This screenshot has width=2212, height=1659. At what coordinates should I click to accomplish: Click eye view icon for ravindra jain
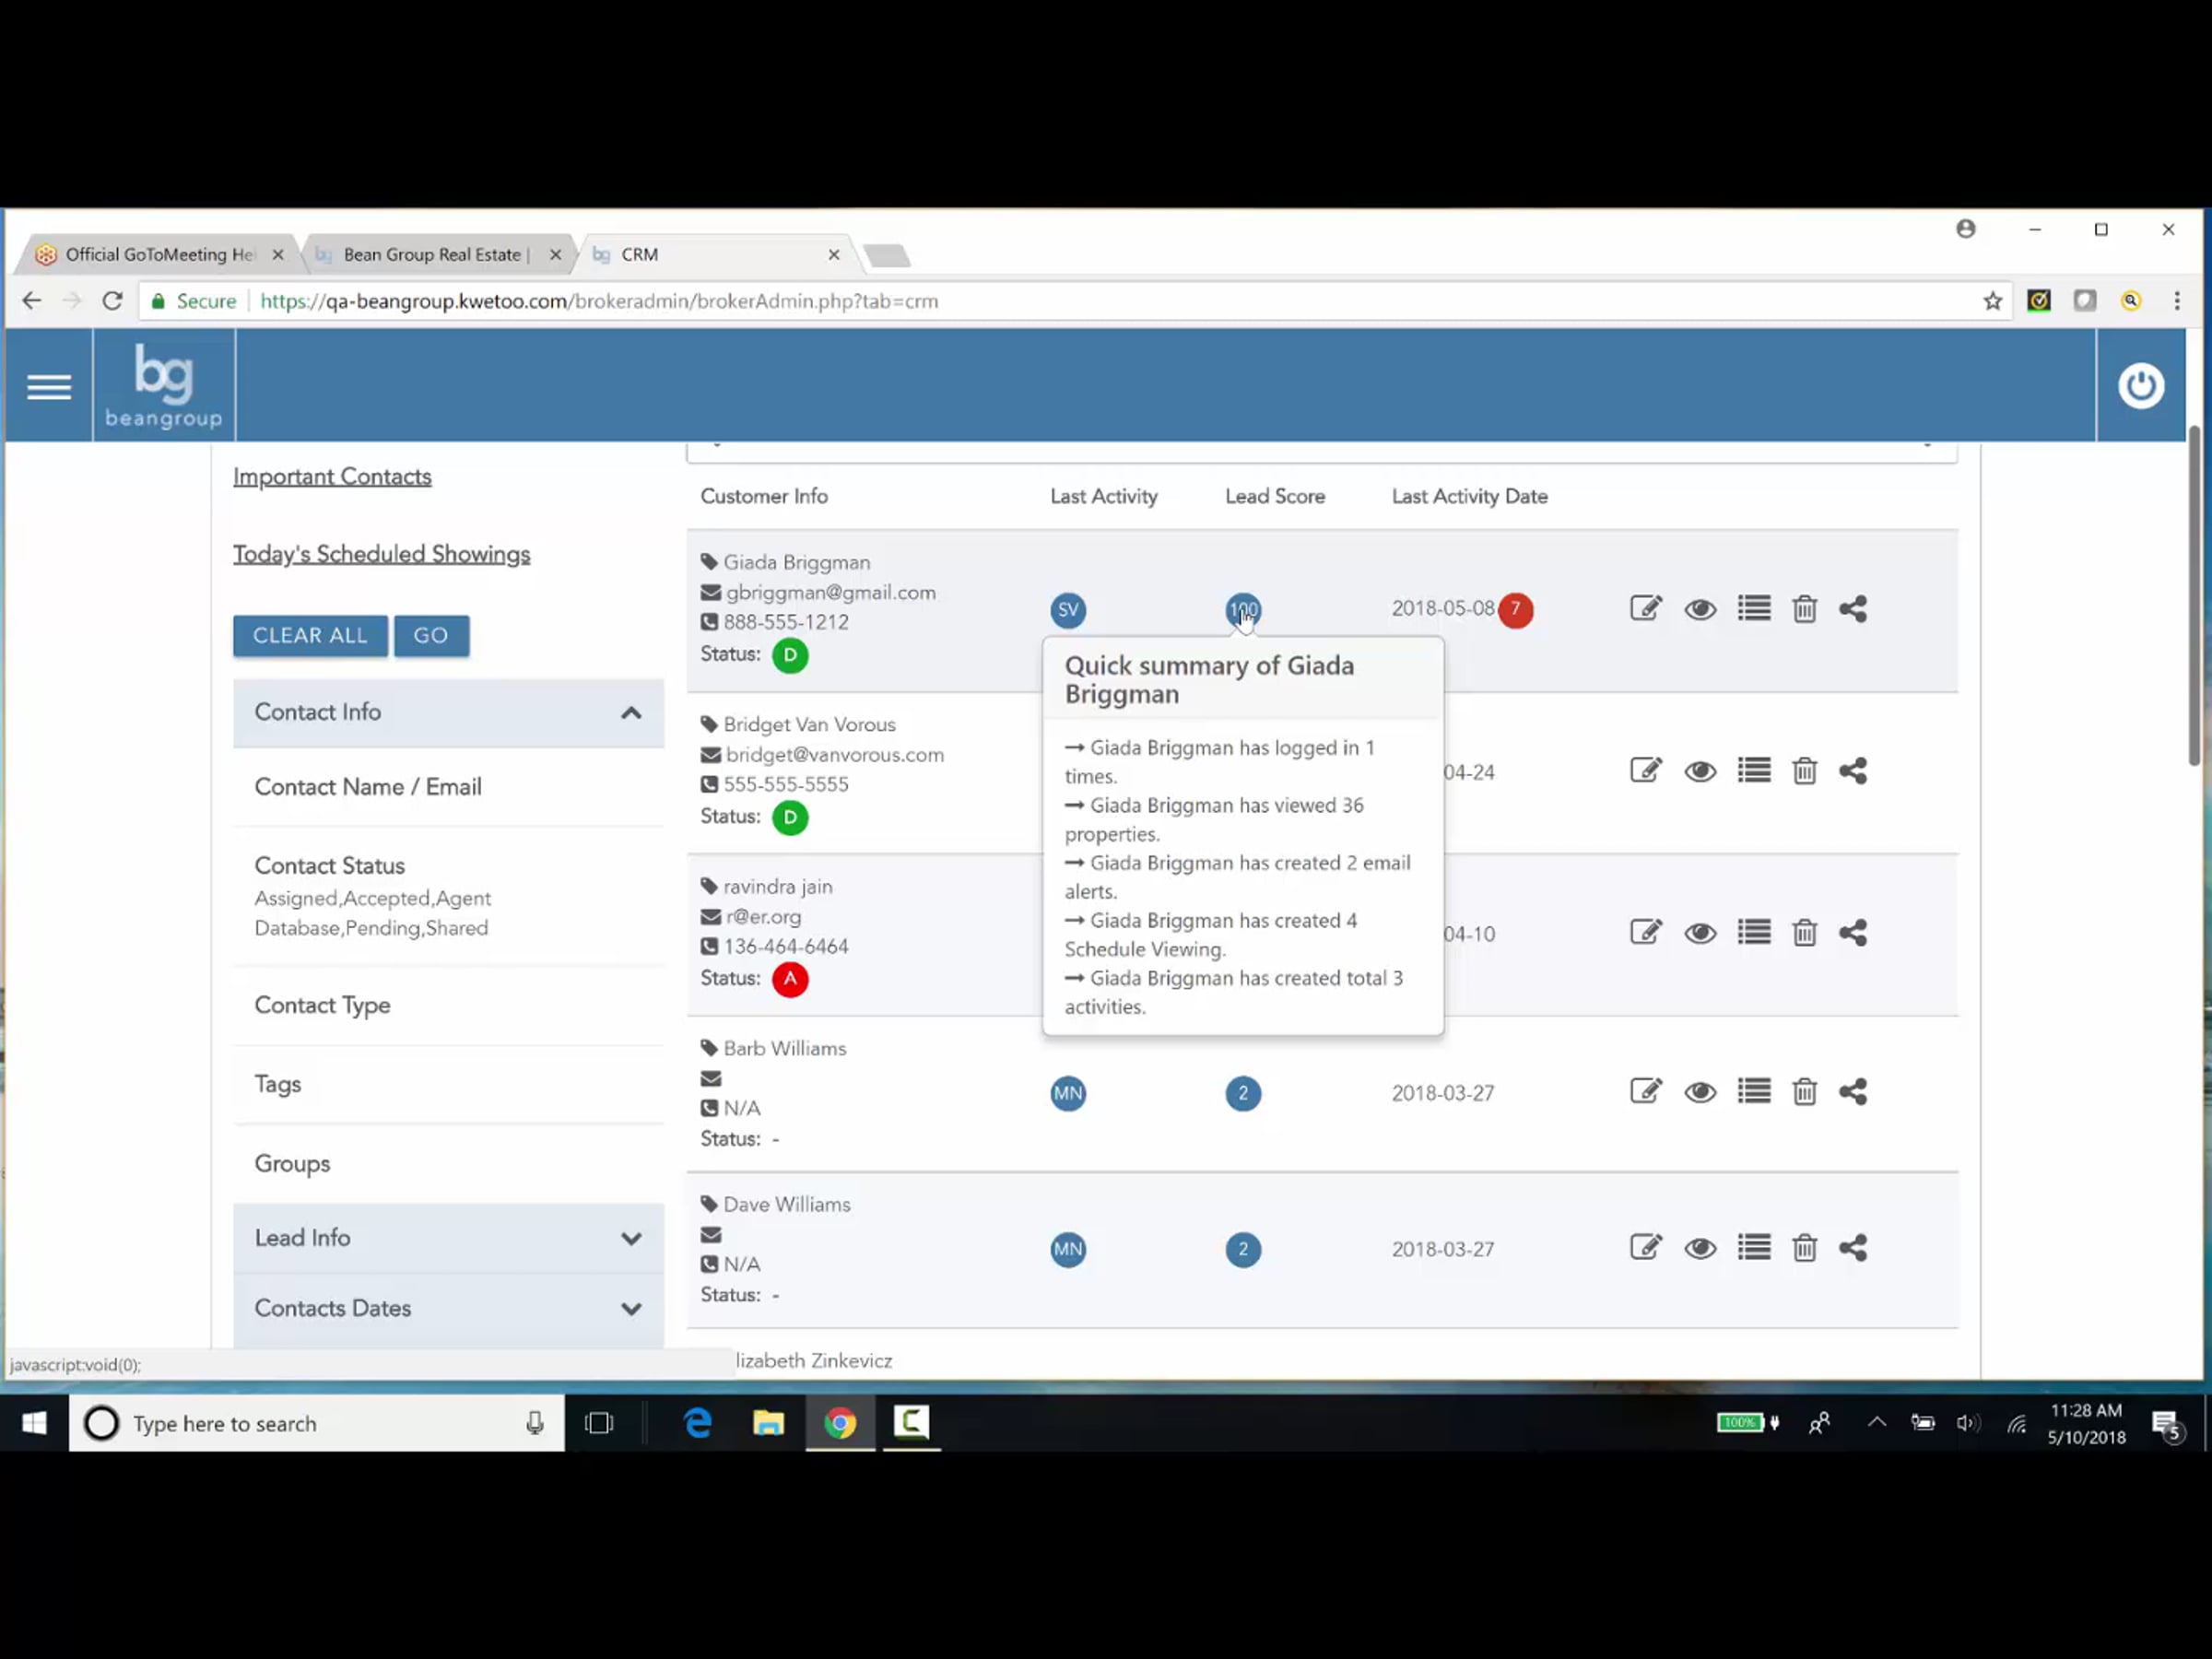pos(1700,933)
